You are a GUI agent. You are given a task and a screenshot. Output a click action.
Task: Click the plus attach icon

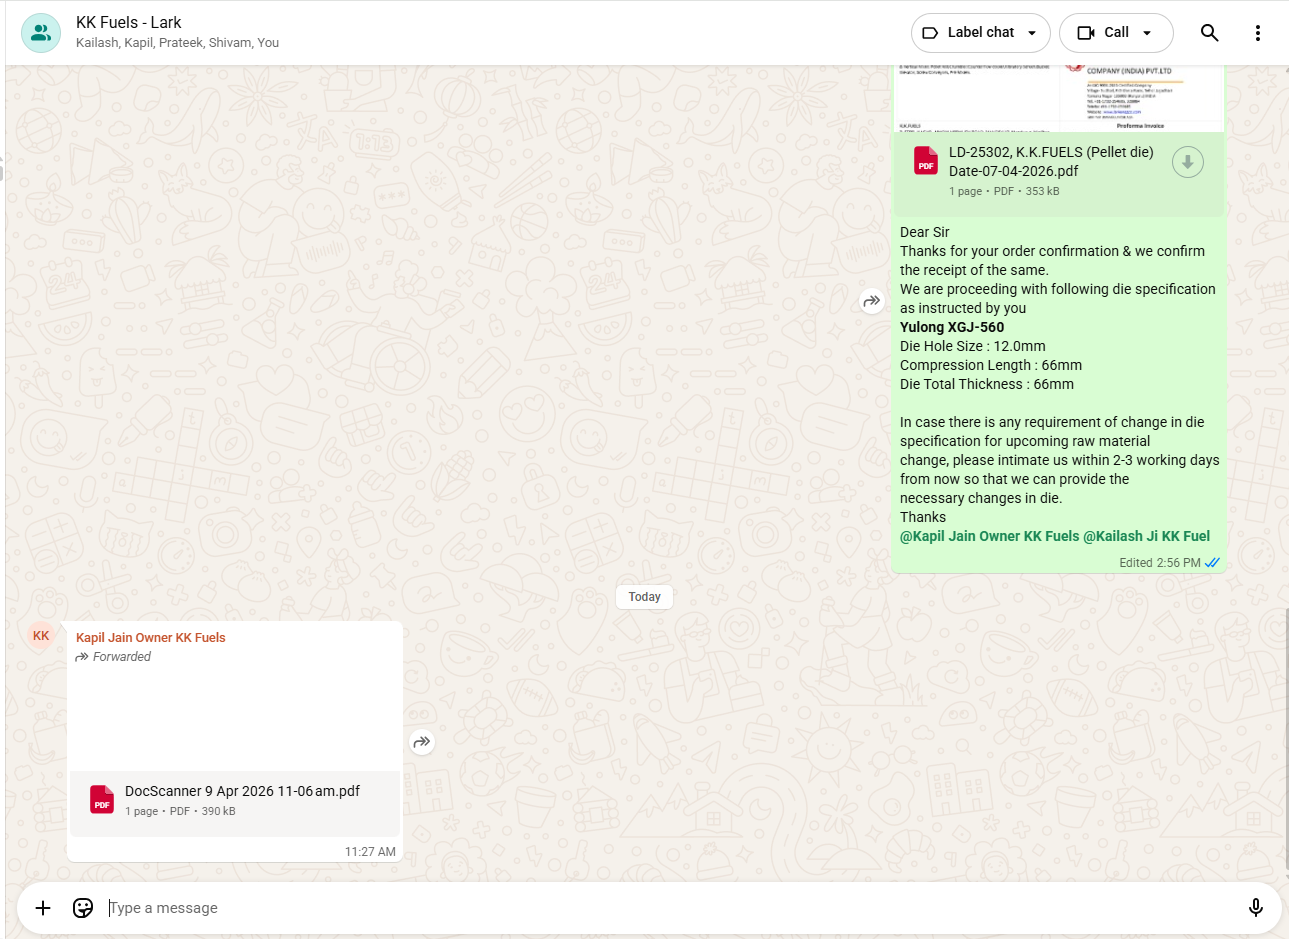(x=43, y=907)
